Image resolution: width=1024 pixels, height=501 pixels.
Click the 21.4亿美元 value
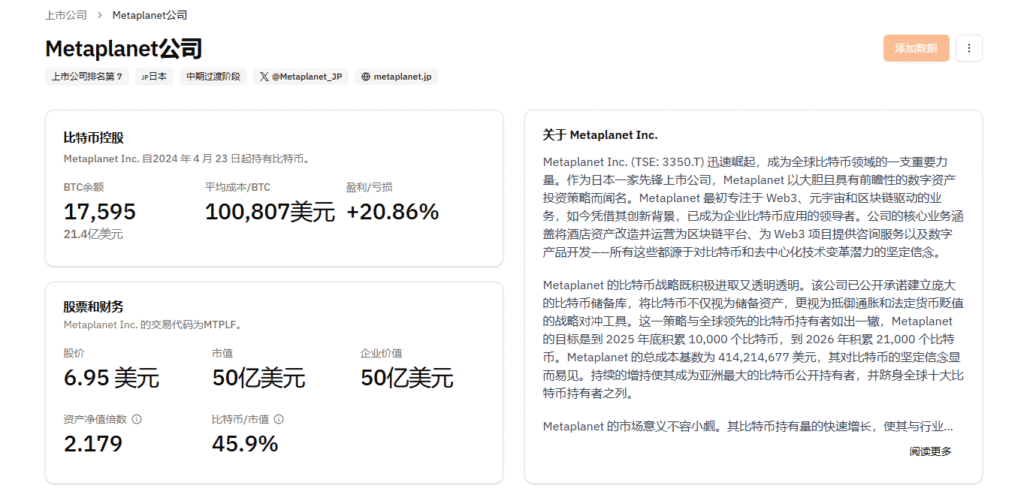tap(93, 234)
